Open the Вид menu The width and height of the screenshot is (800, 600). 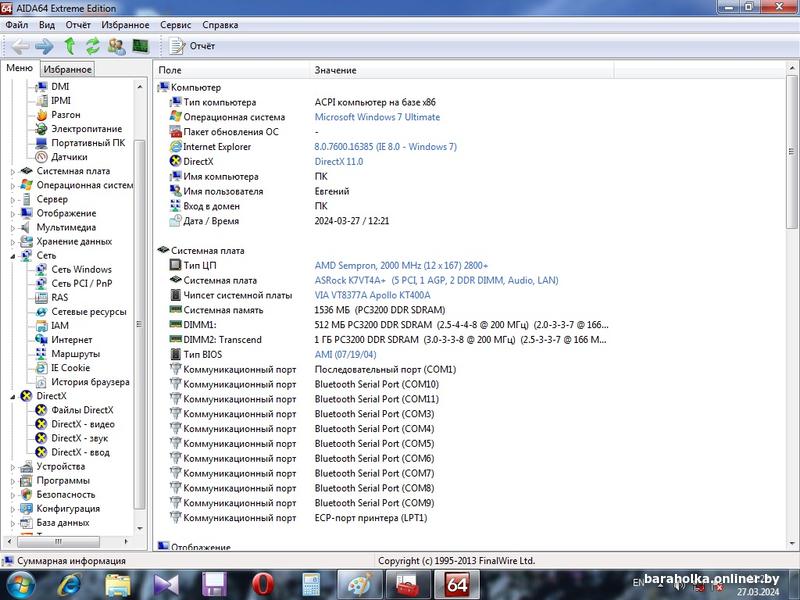coord(46,24)
